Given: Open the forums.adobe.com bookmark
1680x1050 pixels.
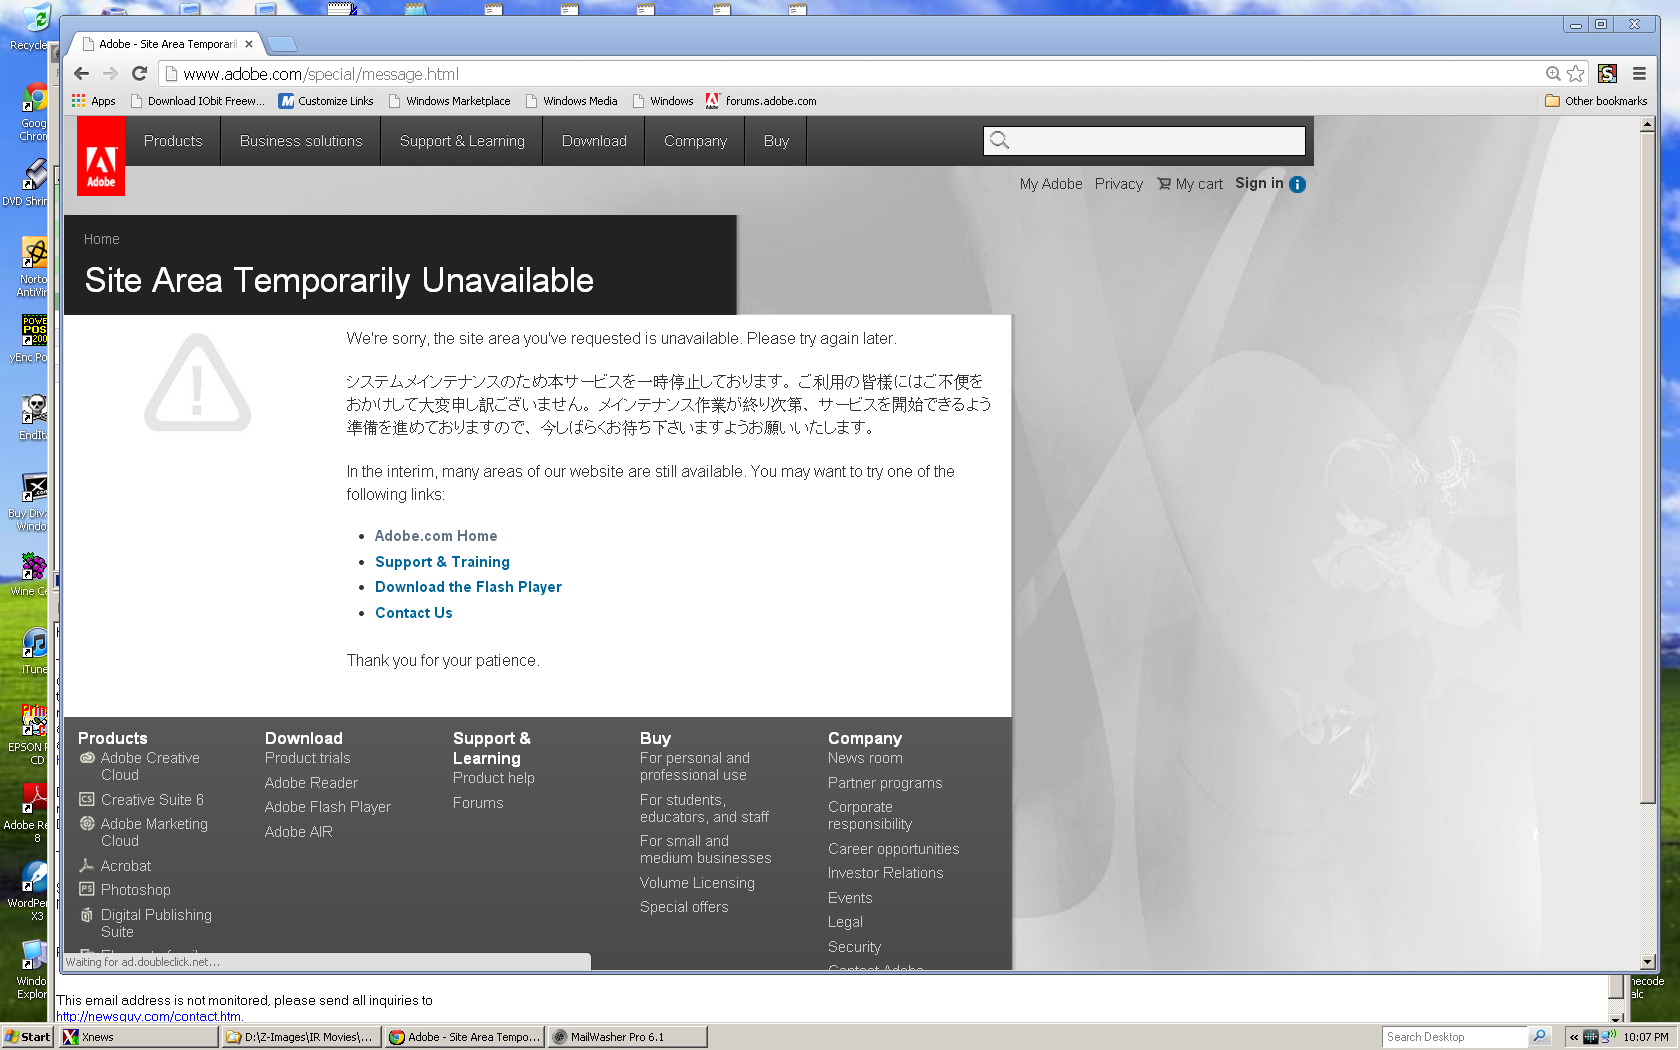Looking at the screenshot, I should (x=761, y=101).
